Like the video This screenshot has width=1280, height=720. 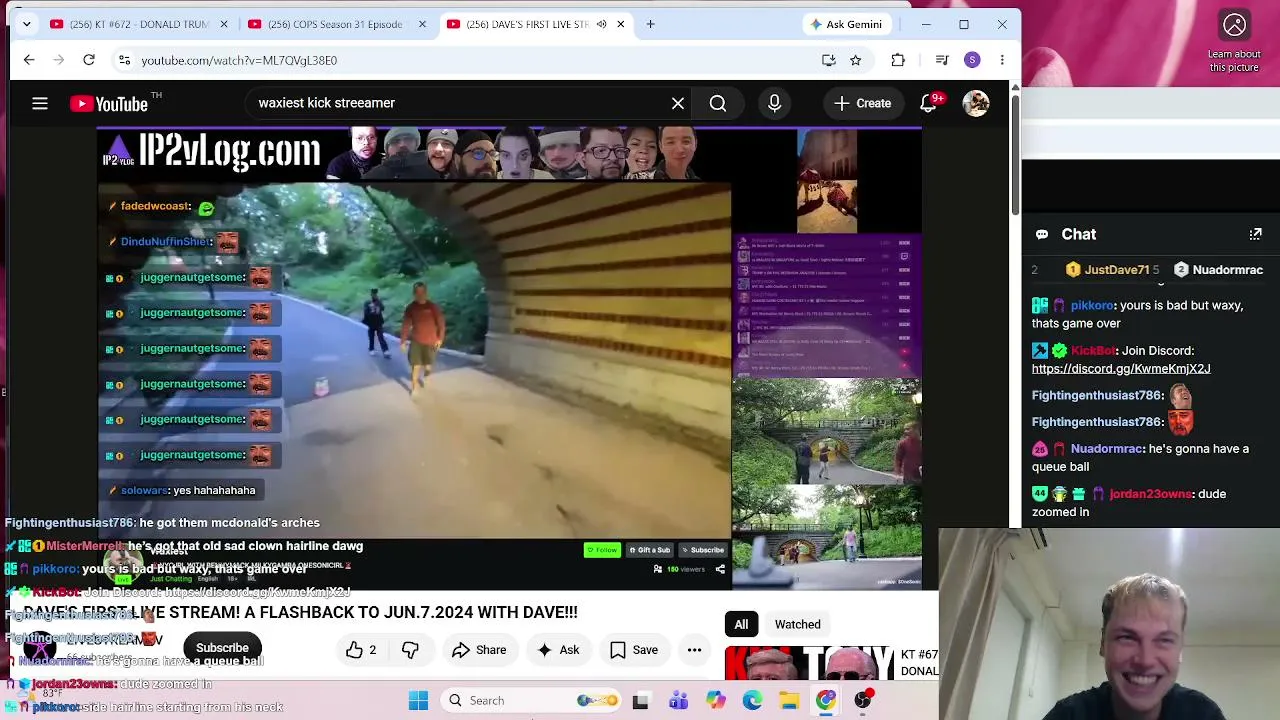[x=360, y=650]
